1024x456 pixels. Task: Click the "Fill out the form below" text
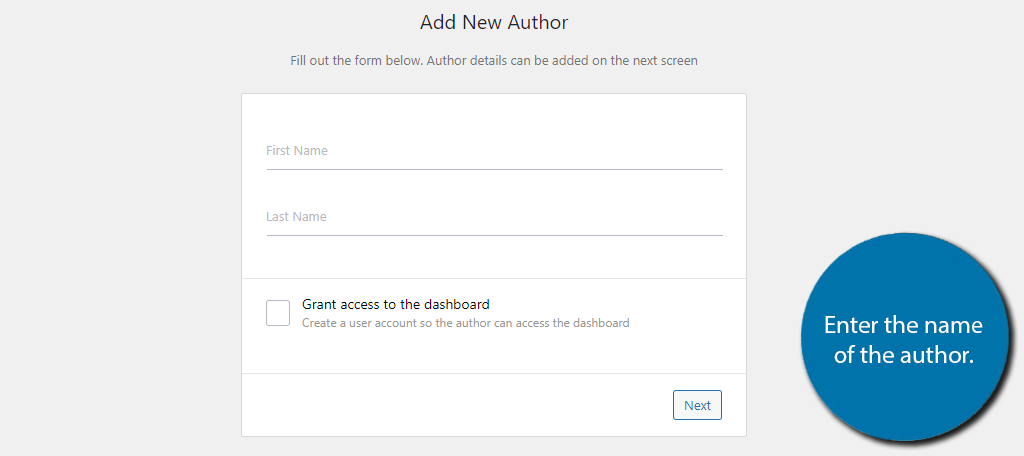(x=356, y=60)
